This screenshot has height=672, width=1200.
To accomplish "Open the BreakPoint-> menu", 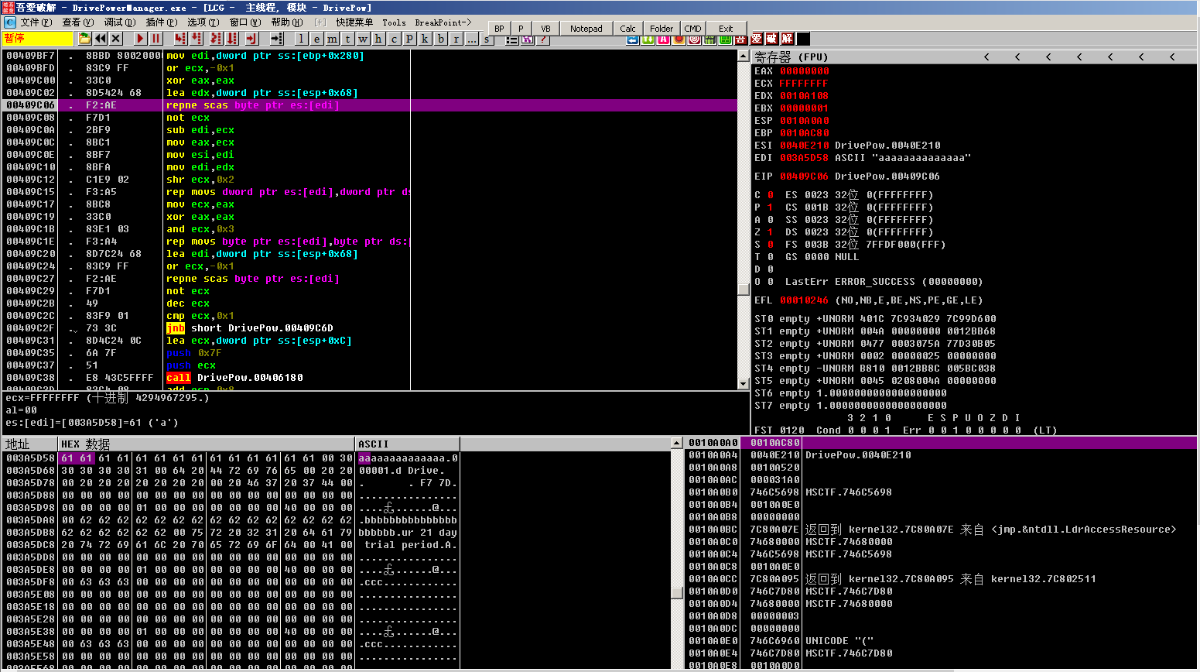I will click(443, 22).
